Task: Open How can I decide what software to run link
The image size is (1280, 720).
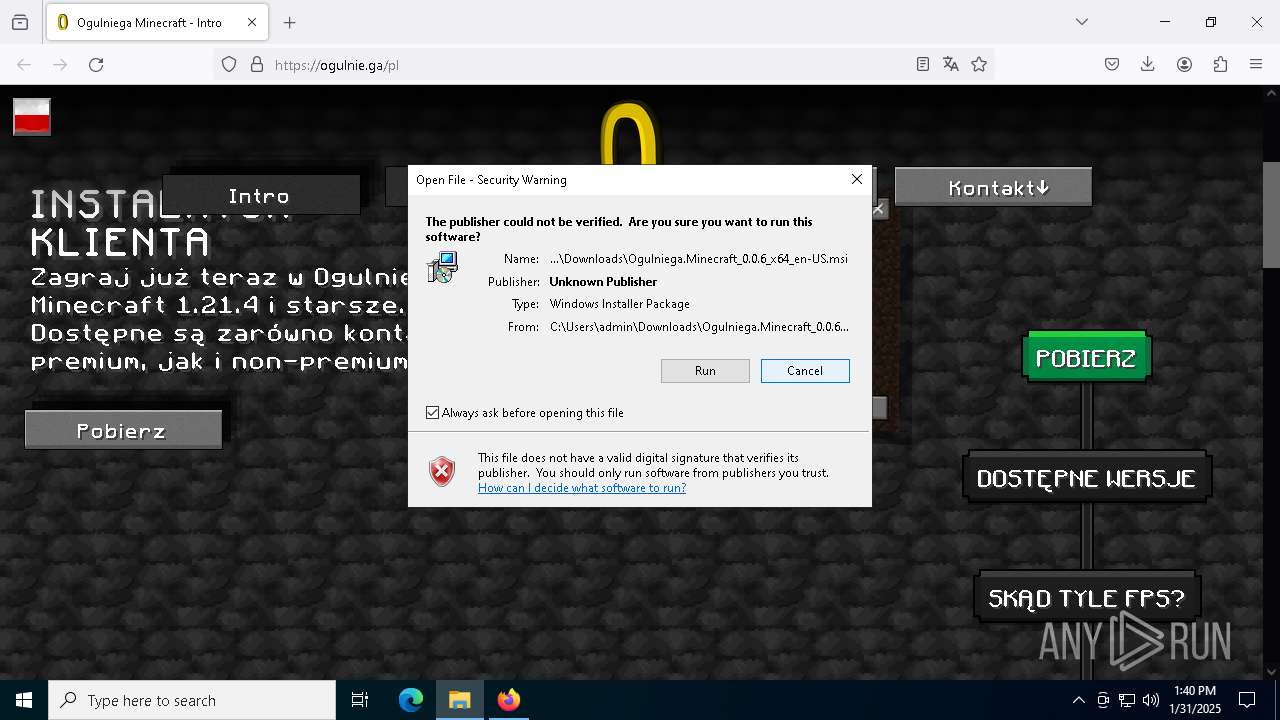Action: [x=582, y=488]
